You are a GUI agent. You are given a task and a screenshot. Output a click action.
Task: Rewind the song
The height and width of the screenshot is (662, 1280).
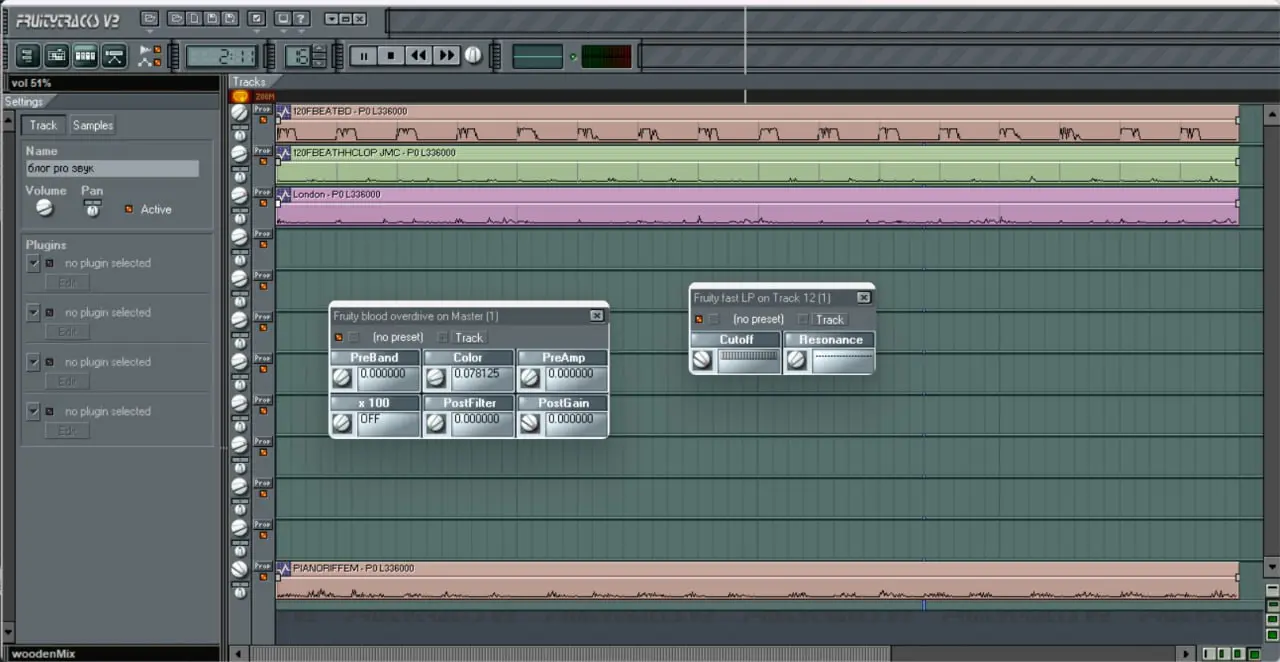click(419, 56)
